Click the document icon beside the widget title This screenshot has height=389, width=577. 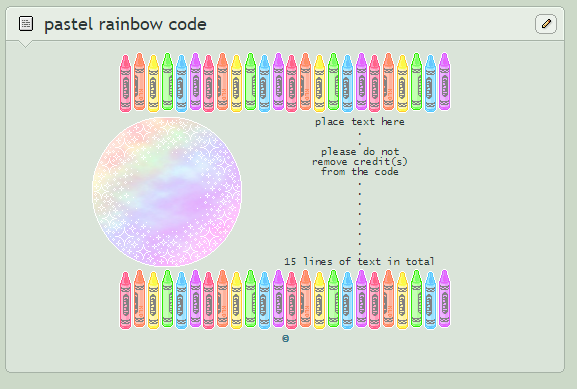pos(26,24)
